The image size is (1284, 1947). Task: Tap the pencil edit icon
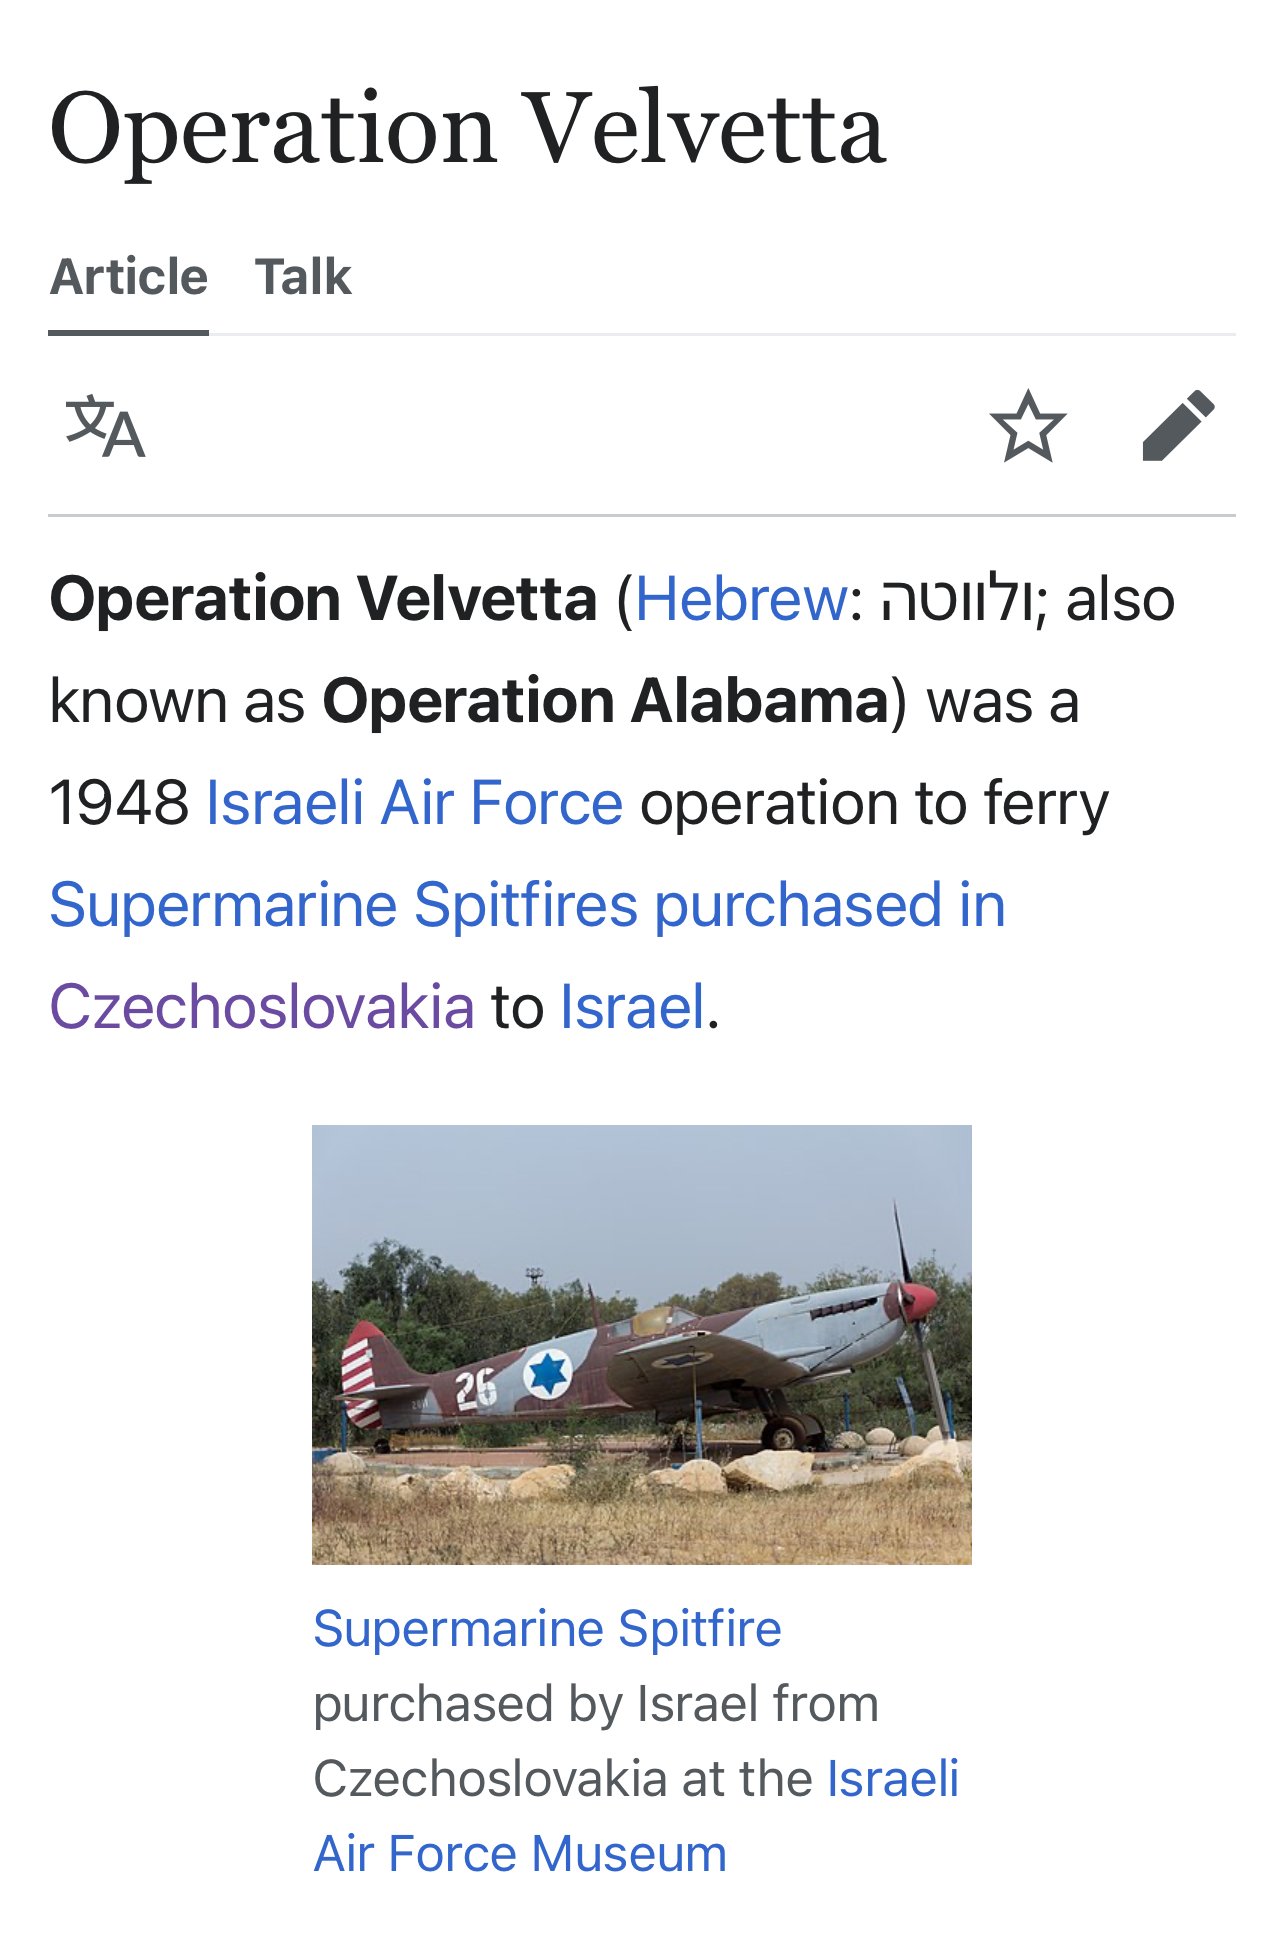(x=1178, y=427)
